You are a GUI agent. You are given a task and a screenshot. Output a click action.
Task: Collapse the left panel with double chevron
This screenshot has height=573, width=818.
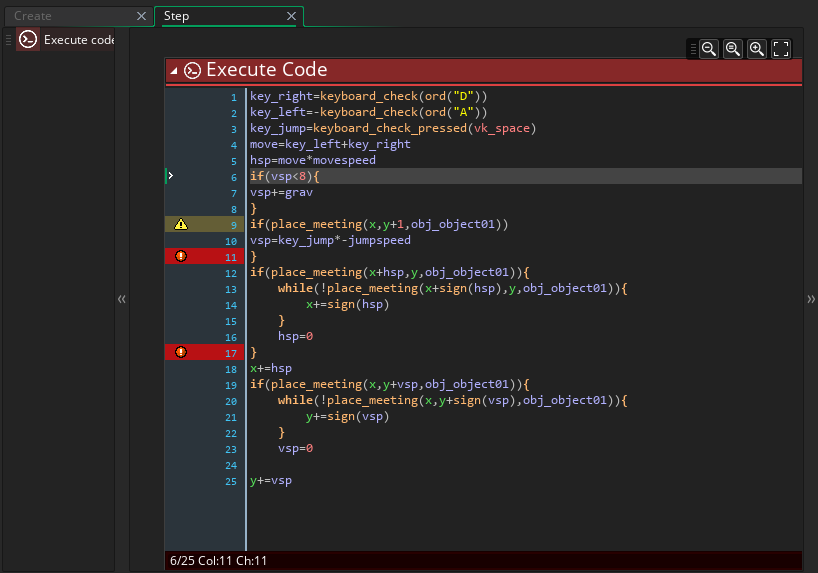coord(122,299)
